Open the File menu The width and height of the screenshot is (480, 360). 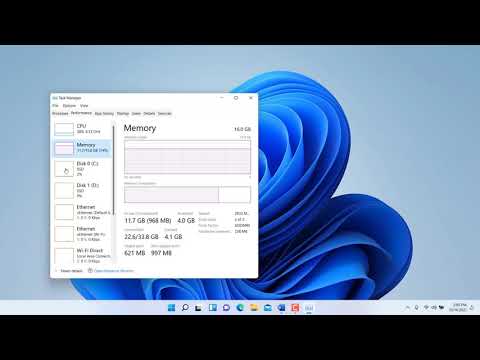pos(55,106)
